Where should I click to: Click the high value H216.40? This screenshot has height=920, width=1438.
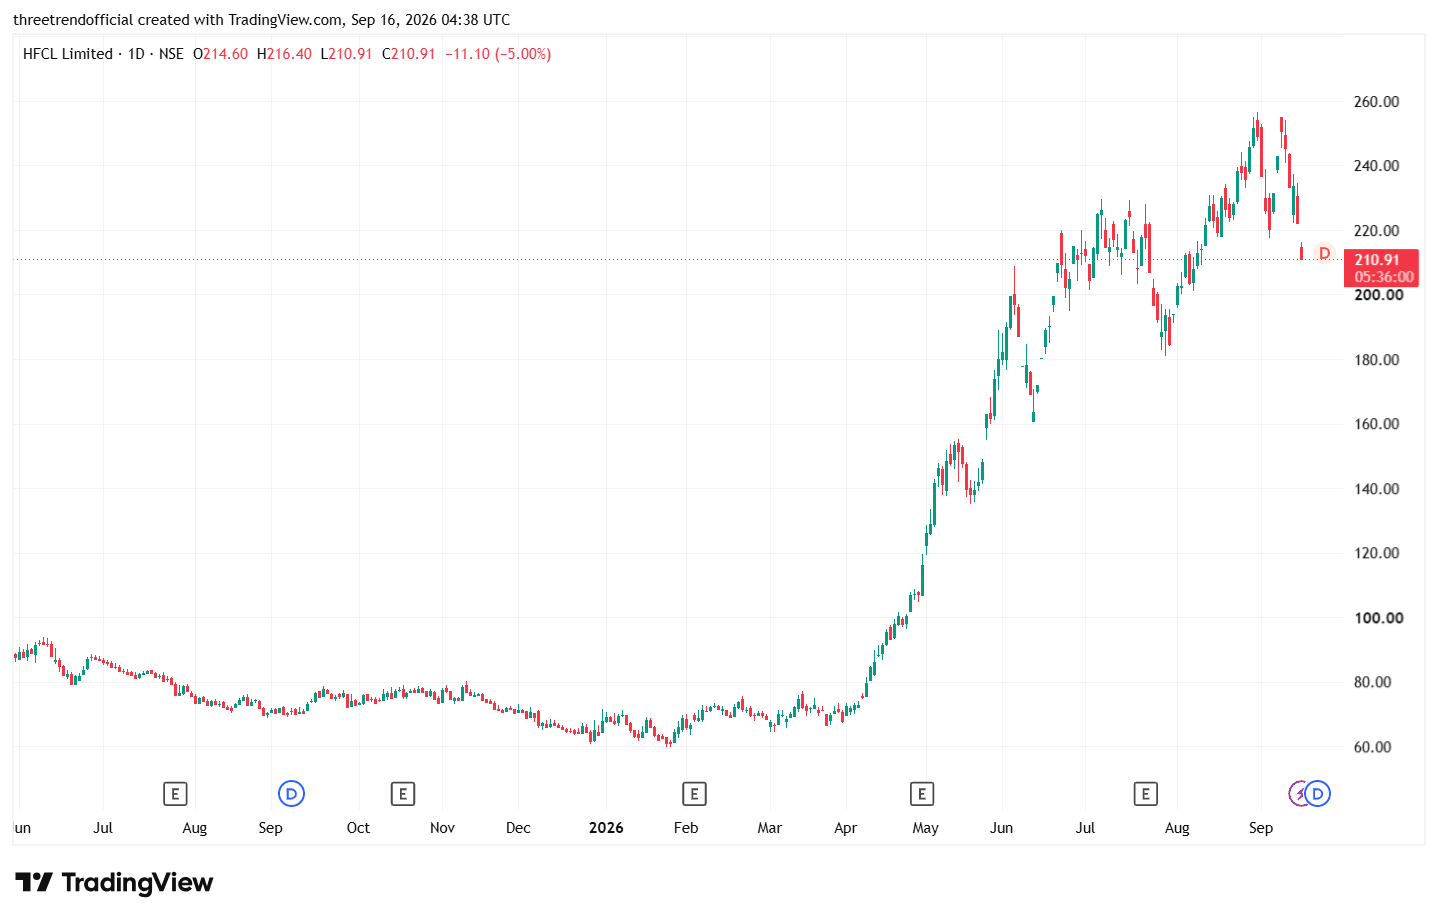[284, 54]
